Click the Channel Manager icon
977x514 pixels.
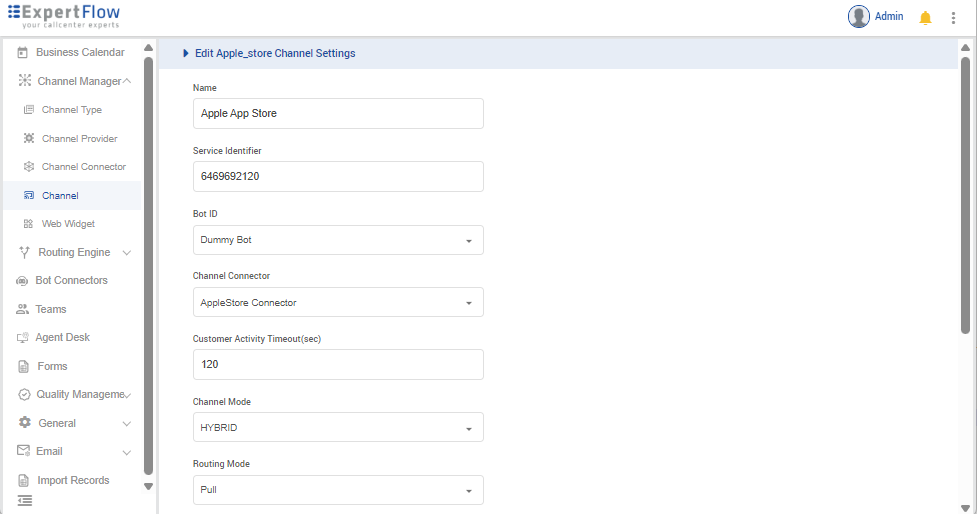tap(24, 80)
